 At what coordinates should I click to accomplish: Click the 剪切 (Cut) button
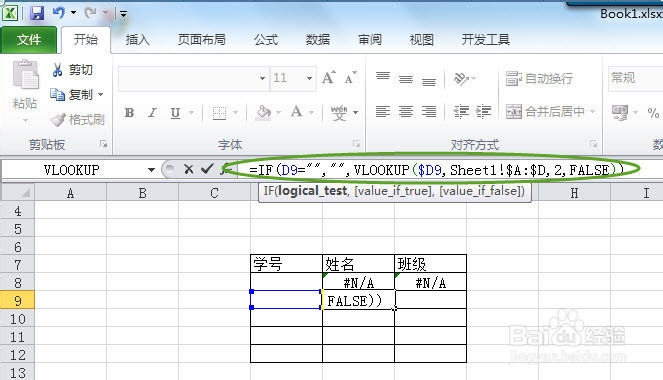pos(72,70)
